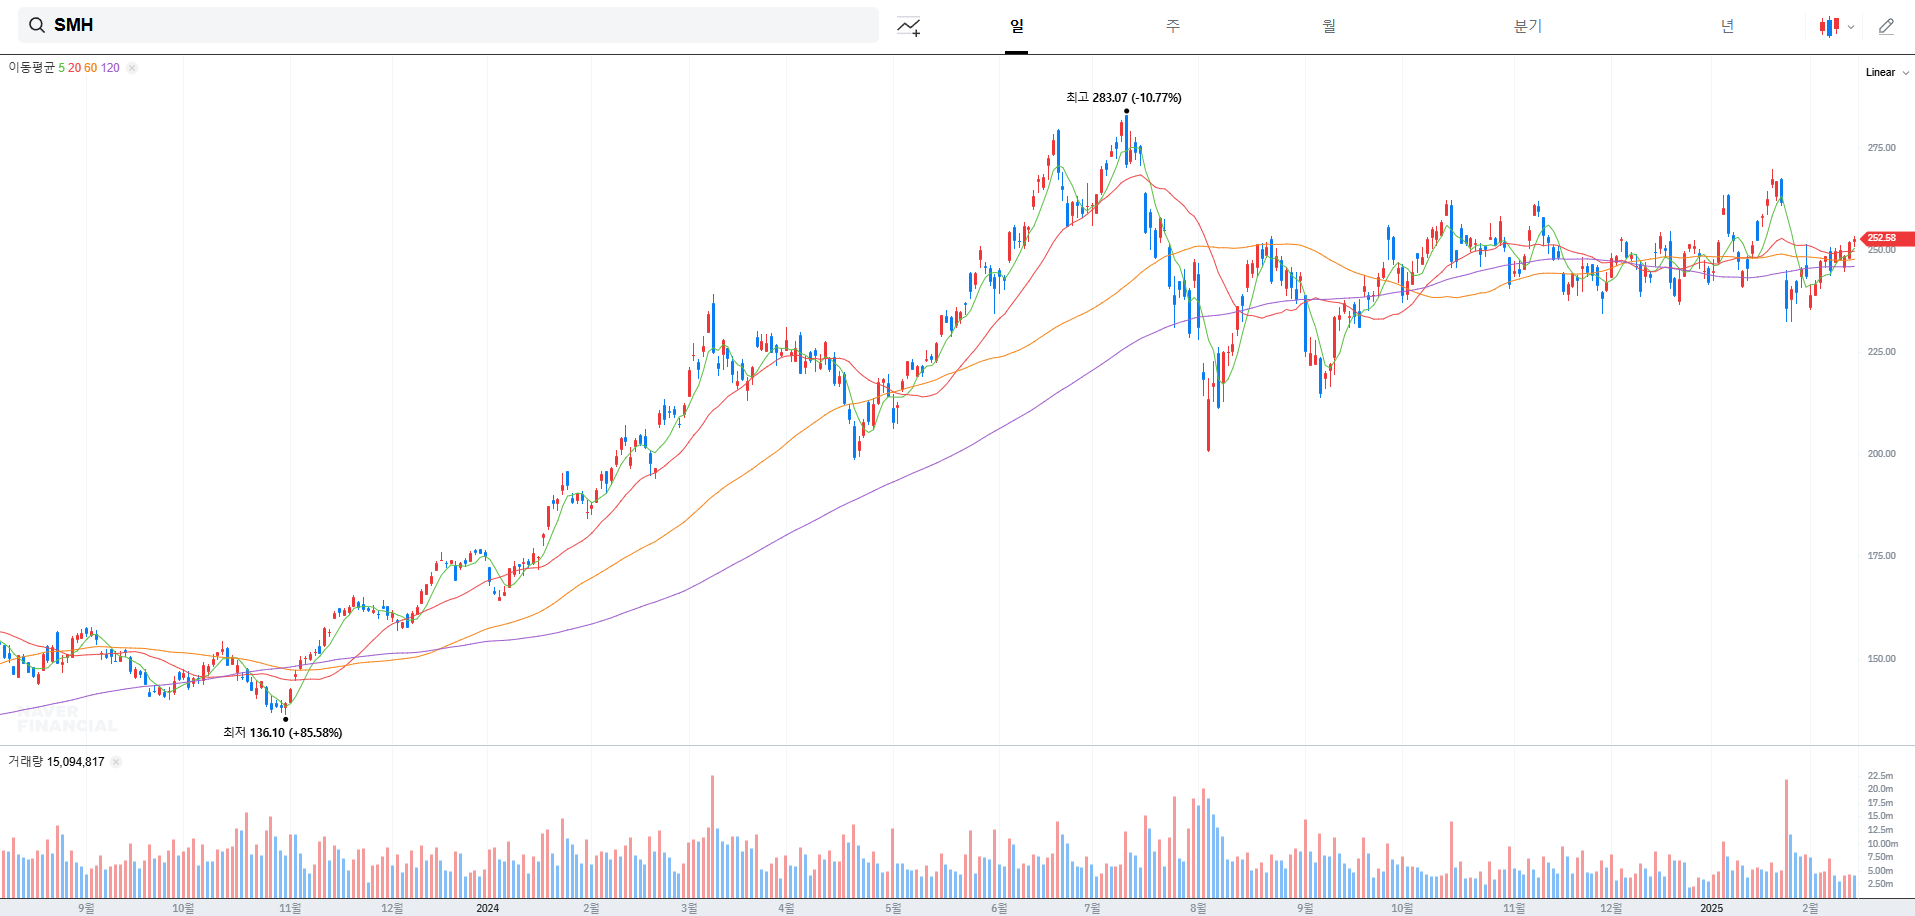Toggle the 120-day moving average label

[x=110, y=67]
